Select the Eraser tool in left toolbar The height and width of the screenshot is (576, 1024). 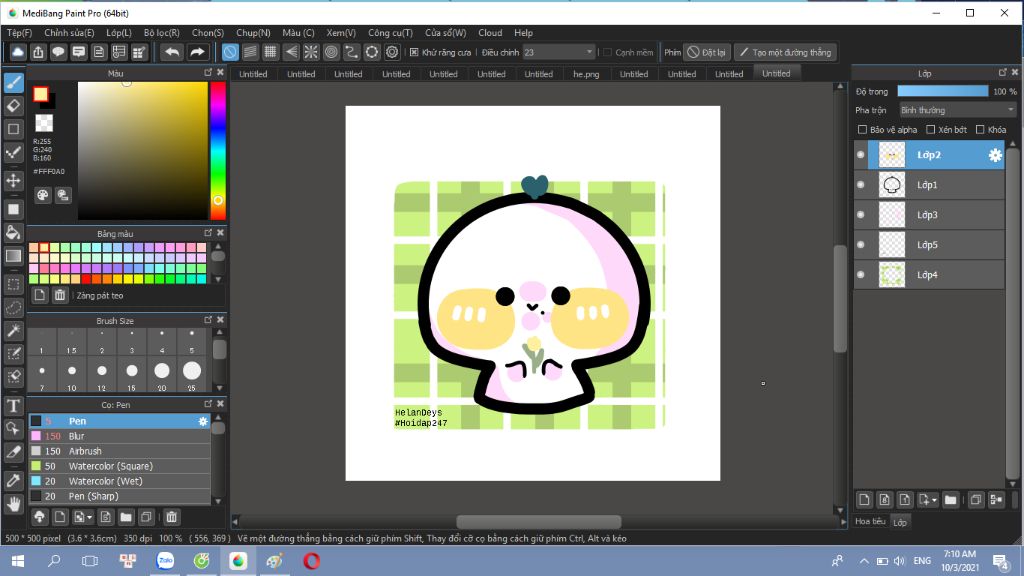(x=14, y=105)
